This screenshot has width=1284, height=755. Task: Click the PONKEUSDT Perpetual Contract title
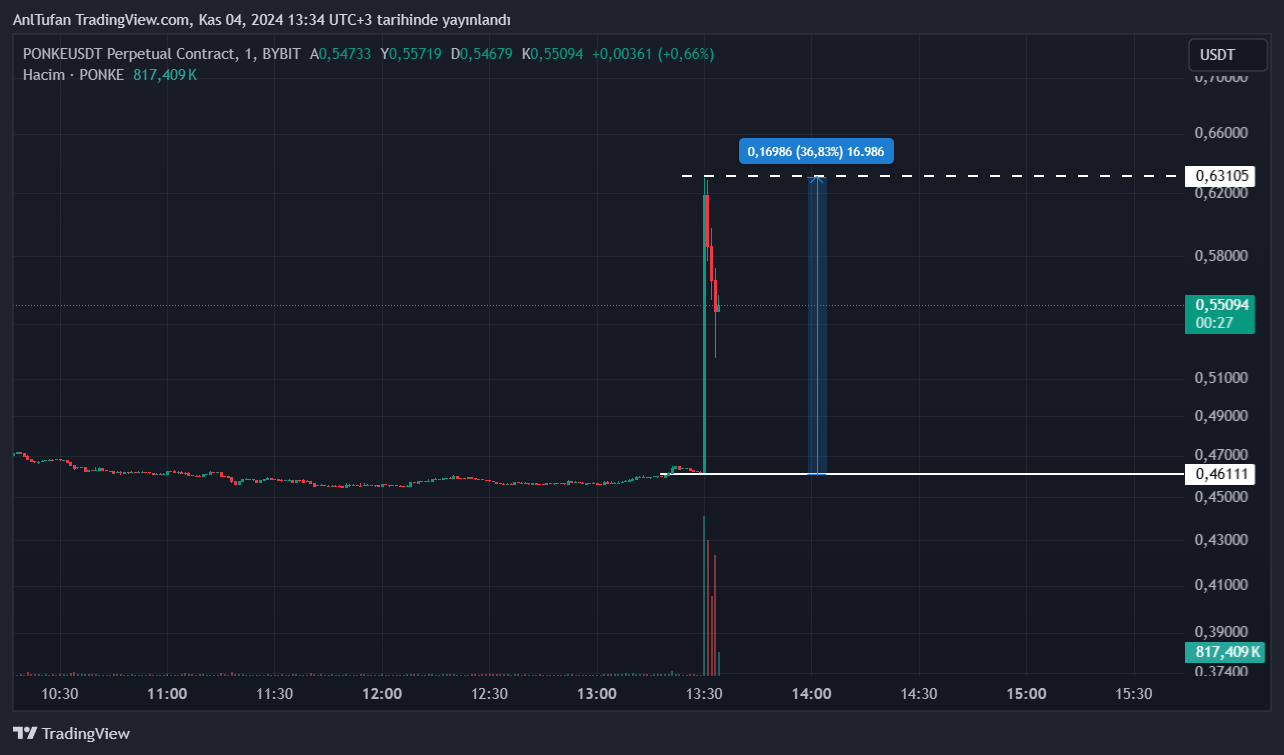pos(130,54)
